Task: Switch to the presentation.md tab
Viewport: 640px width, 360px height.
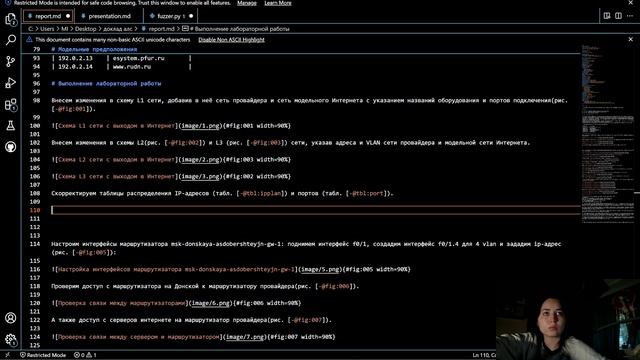Action: (x=109, y=16)
